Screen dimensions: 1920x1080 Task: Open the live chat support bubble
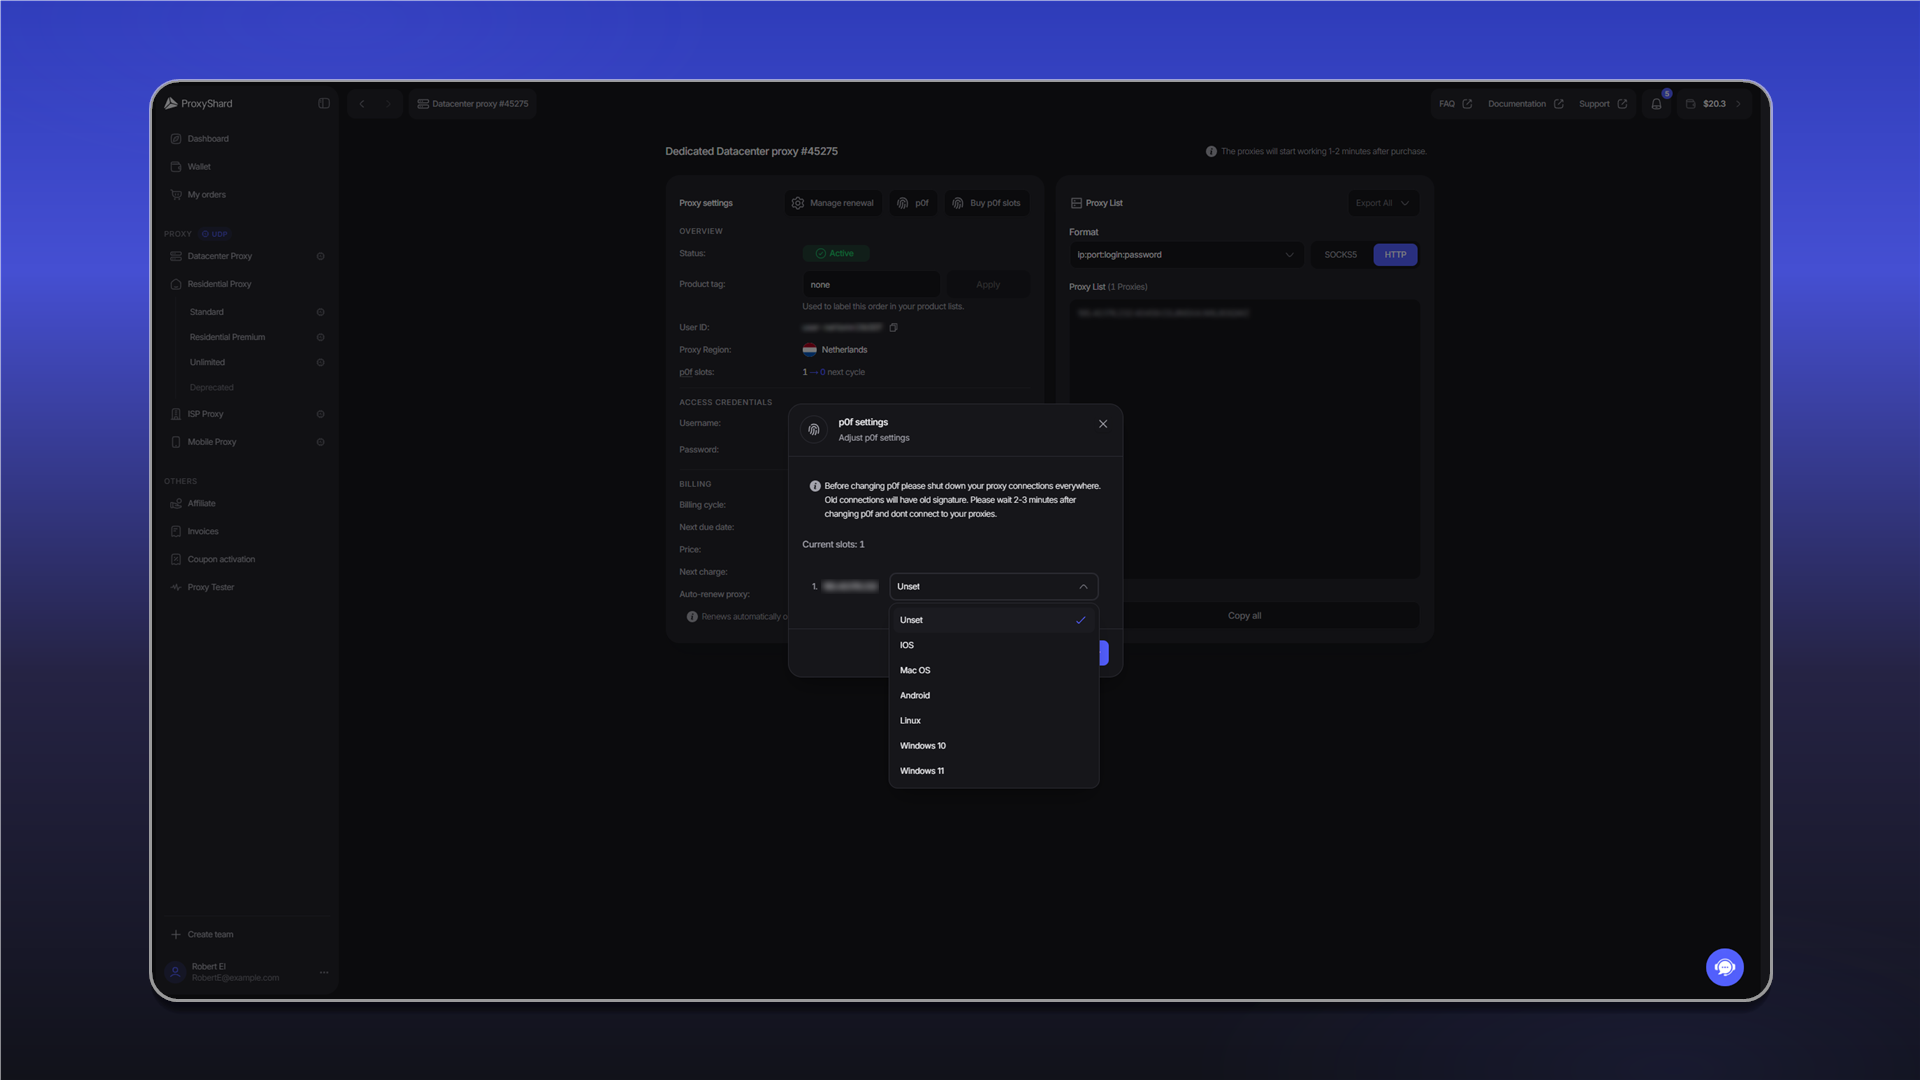coord(1724,967)
